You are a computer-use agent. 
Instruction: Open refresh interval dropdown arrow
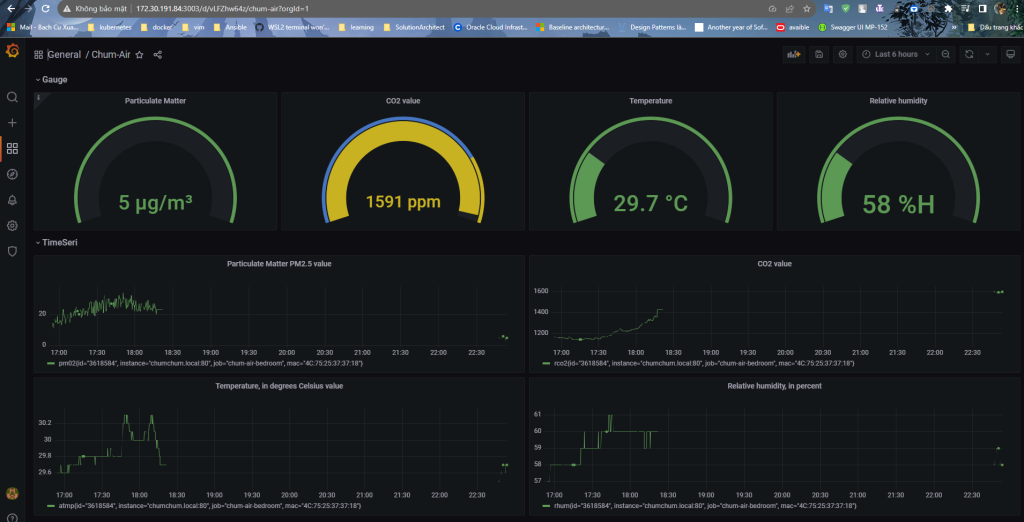(987, 55)
